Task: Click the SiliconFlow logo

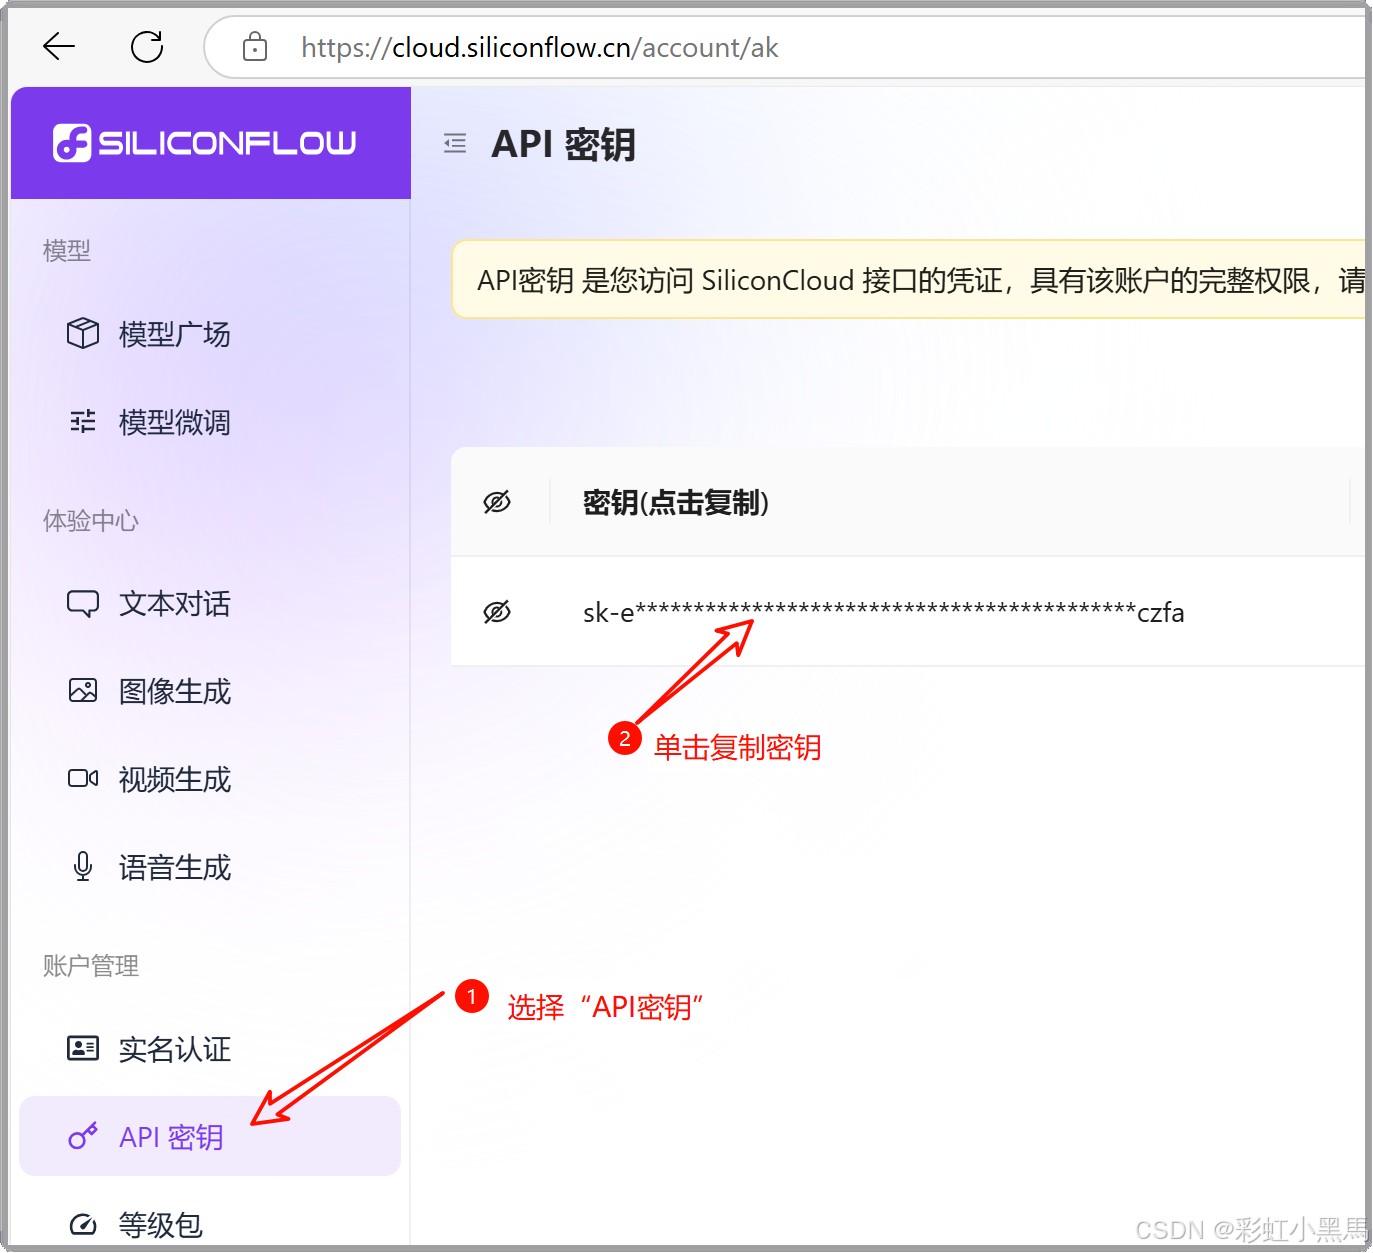Action: click(204, 143)
